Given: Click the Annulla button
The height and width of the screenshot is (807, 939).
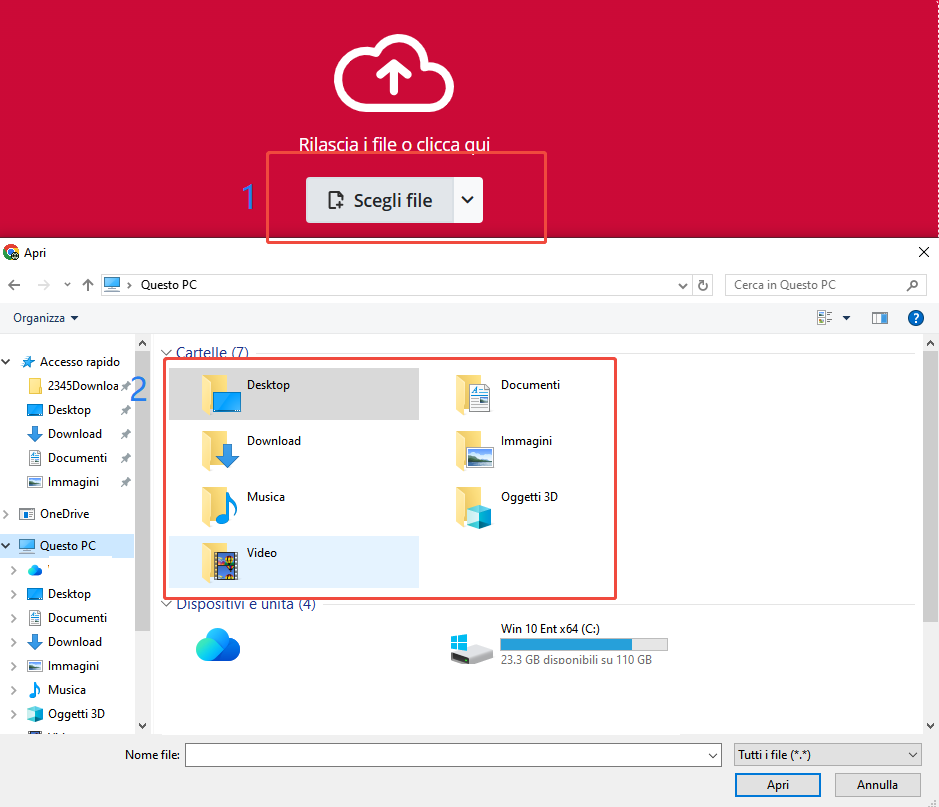Looking at the screenshot, I should coord(877,785).
